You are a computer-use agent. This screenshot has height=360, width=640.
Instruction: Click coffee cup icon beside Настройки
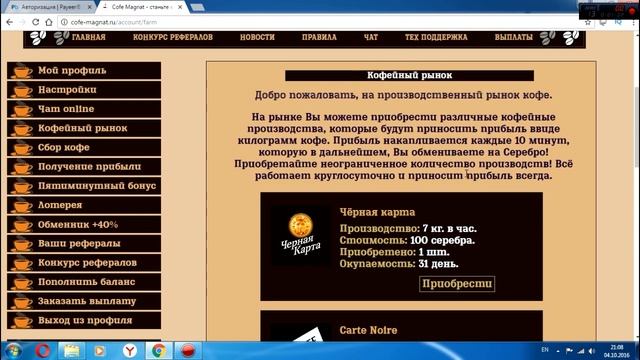tap(23, 90)
